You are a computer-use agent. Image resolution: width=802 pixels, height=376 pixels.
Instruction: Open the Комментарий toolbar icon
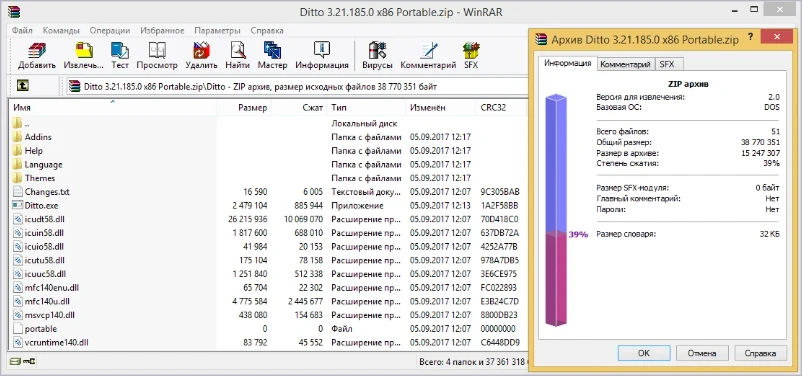[x=429, y=50]
